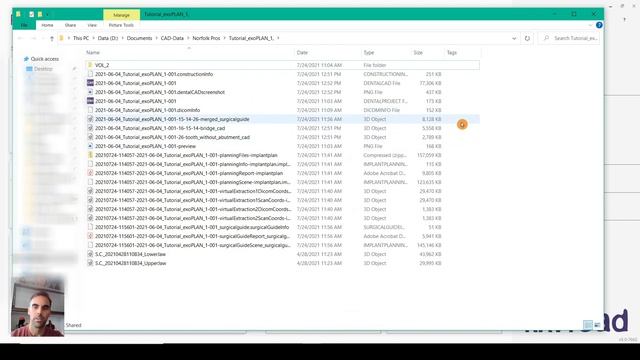Select the planningFiles-implantplan zip icon
Screen dimensions: 640x360
tap(90, 155)
